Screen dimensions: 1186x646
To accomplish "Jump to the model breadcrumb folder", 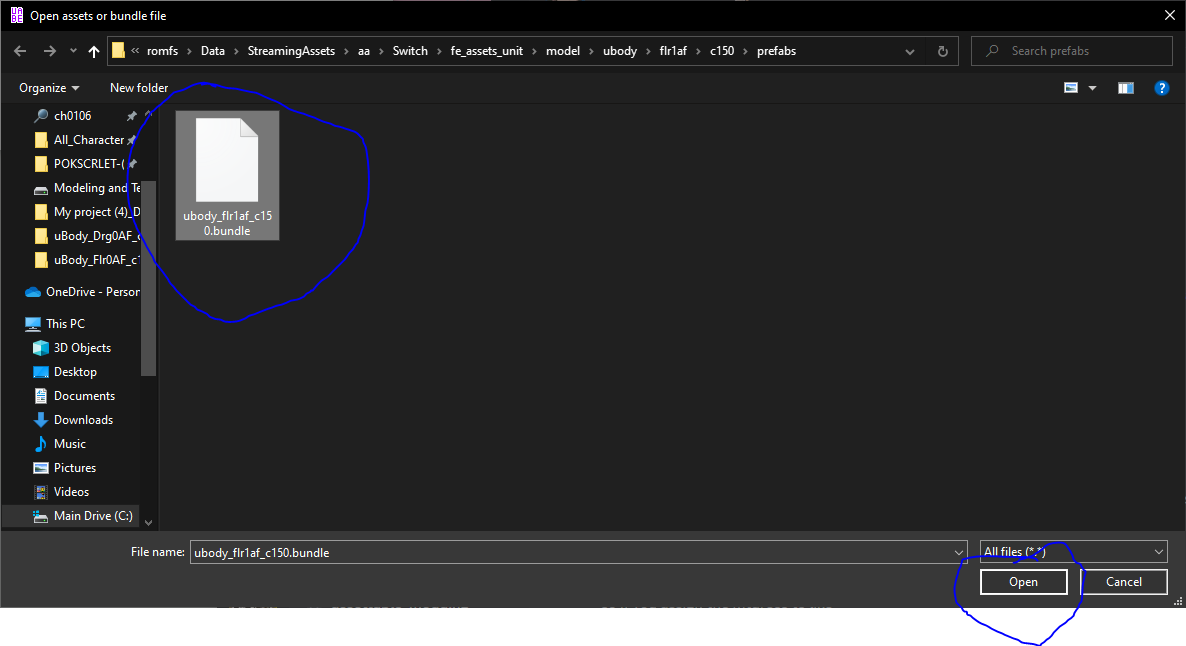I will click(563, 51).
